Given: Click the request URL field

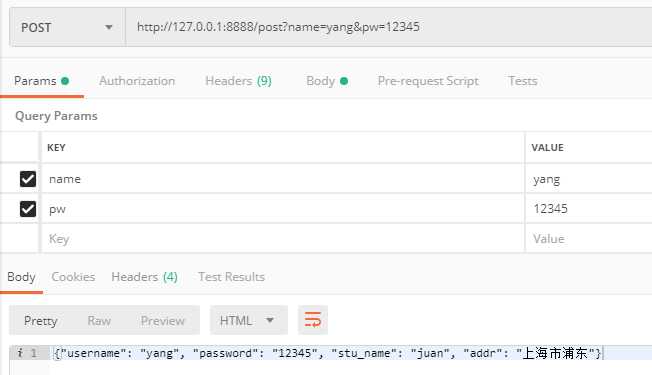Looking at the screenshot, I should click(389, 27).
